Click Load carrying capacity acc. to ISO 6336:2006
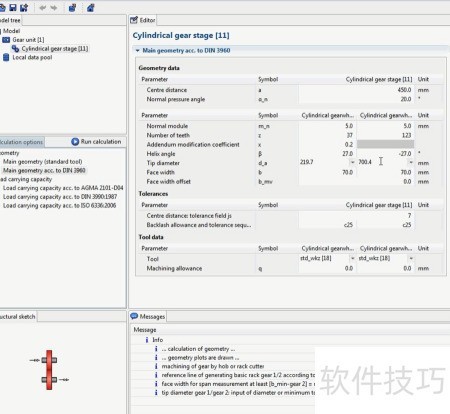The image size is (450, 414). (60, 206)
